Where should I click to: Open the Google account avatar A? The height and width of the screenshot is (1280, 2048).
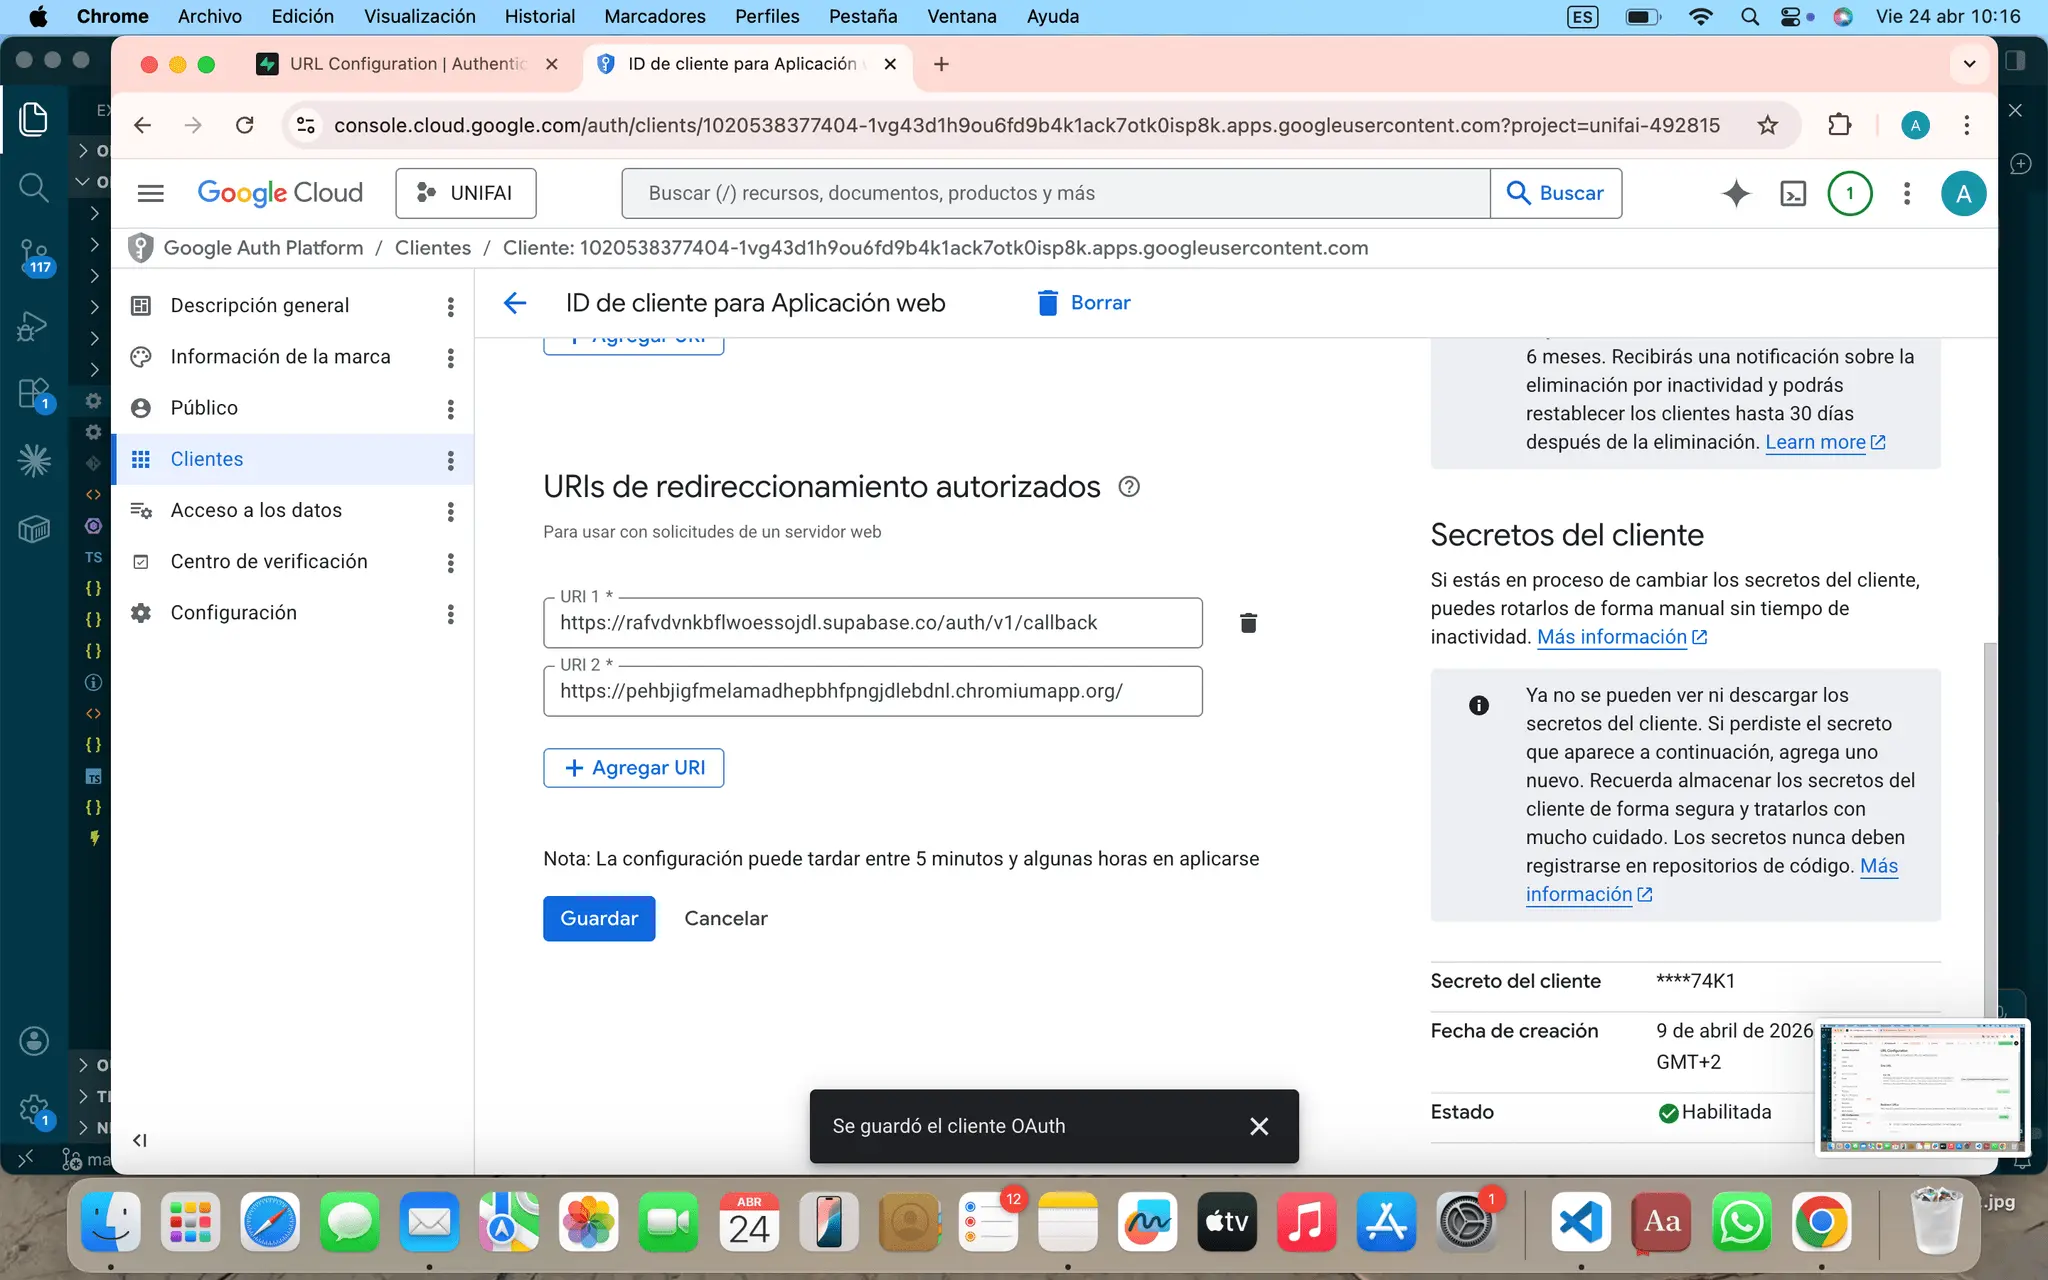click(1963, 193)
